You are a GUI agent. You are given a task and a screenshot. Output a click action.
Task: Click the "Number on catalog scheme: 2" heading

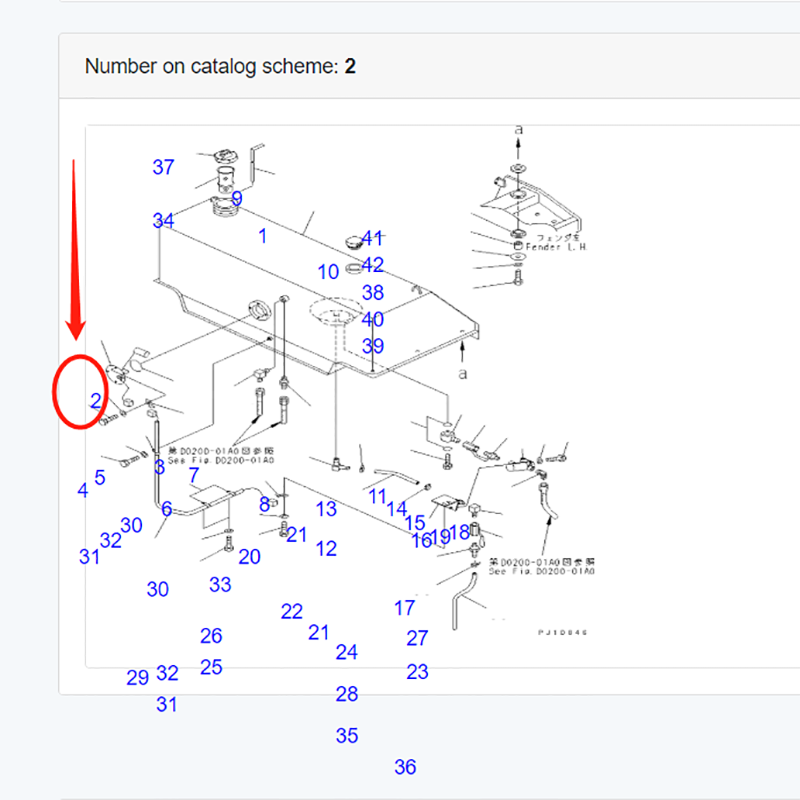click(220, 66)
